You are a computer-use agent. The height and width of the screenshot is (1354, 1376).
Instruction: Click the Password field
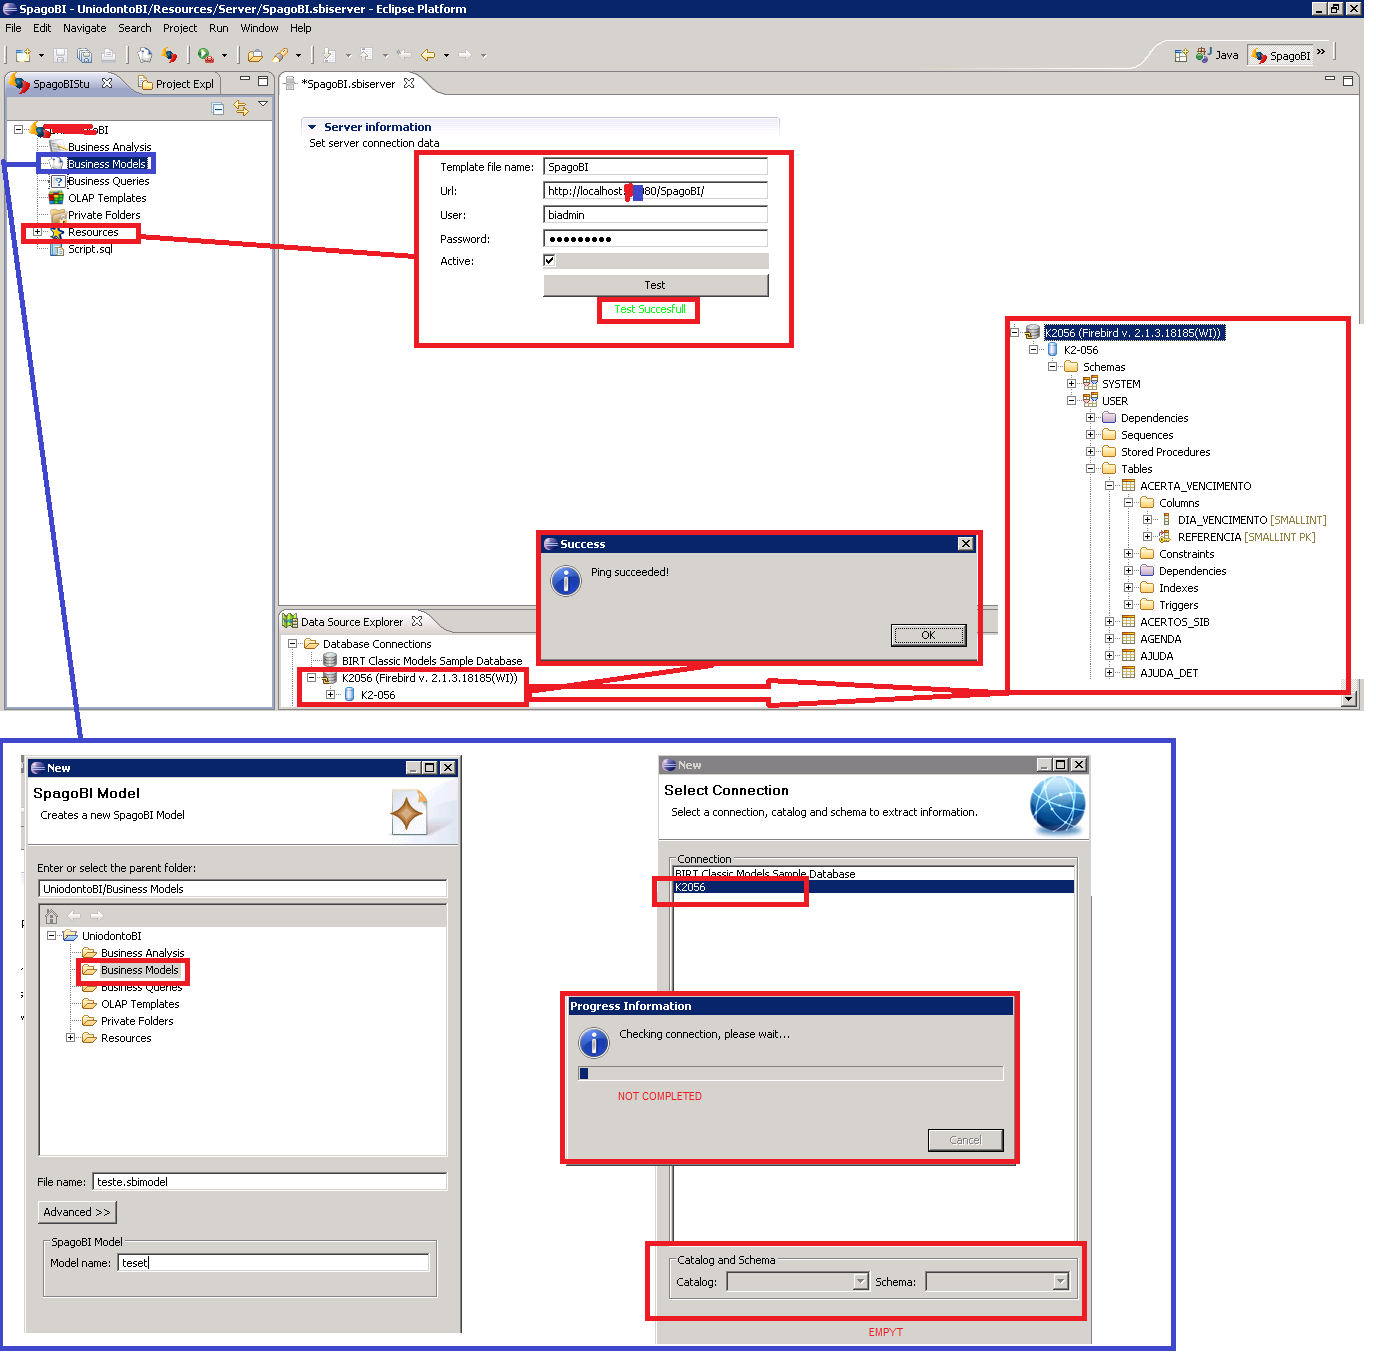(x=655, y=239)
